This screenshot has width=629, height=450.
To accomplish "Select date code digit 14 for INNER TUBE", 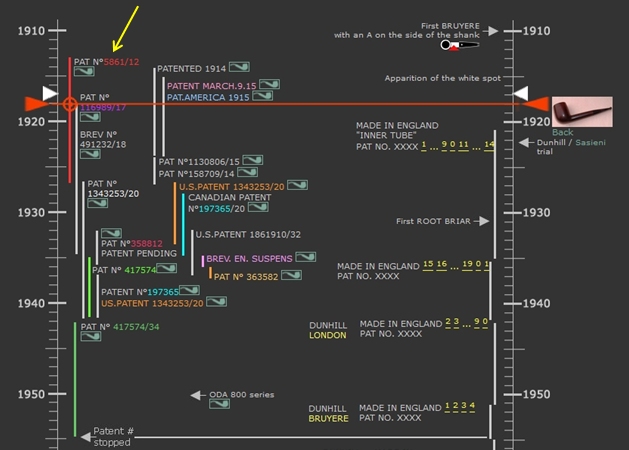I will pyautogui.click(x=489, y=145).
